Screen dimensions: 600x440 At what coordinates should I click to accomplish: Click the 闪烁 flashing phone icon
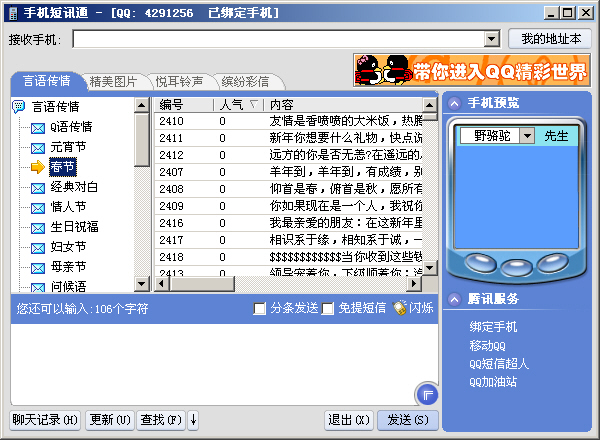tap(399, 308)
